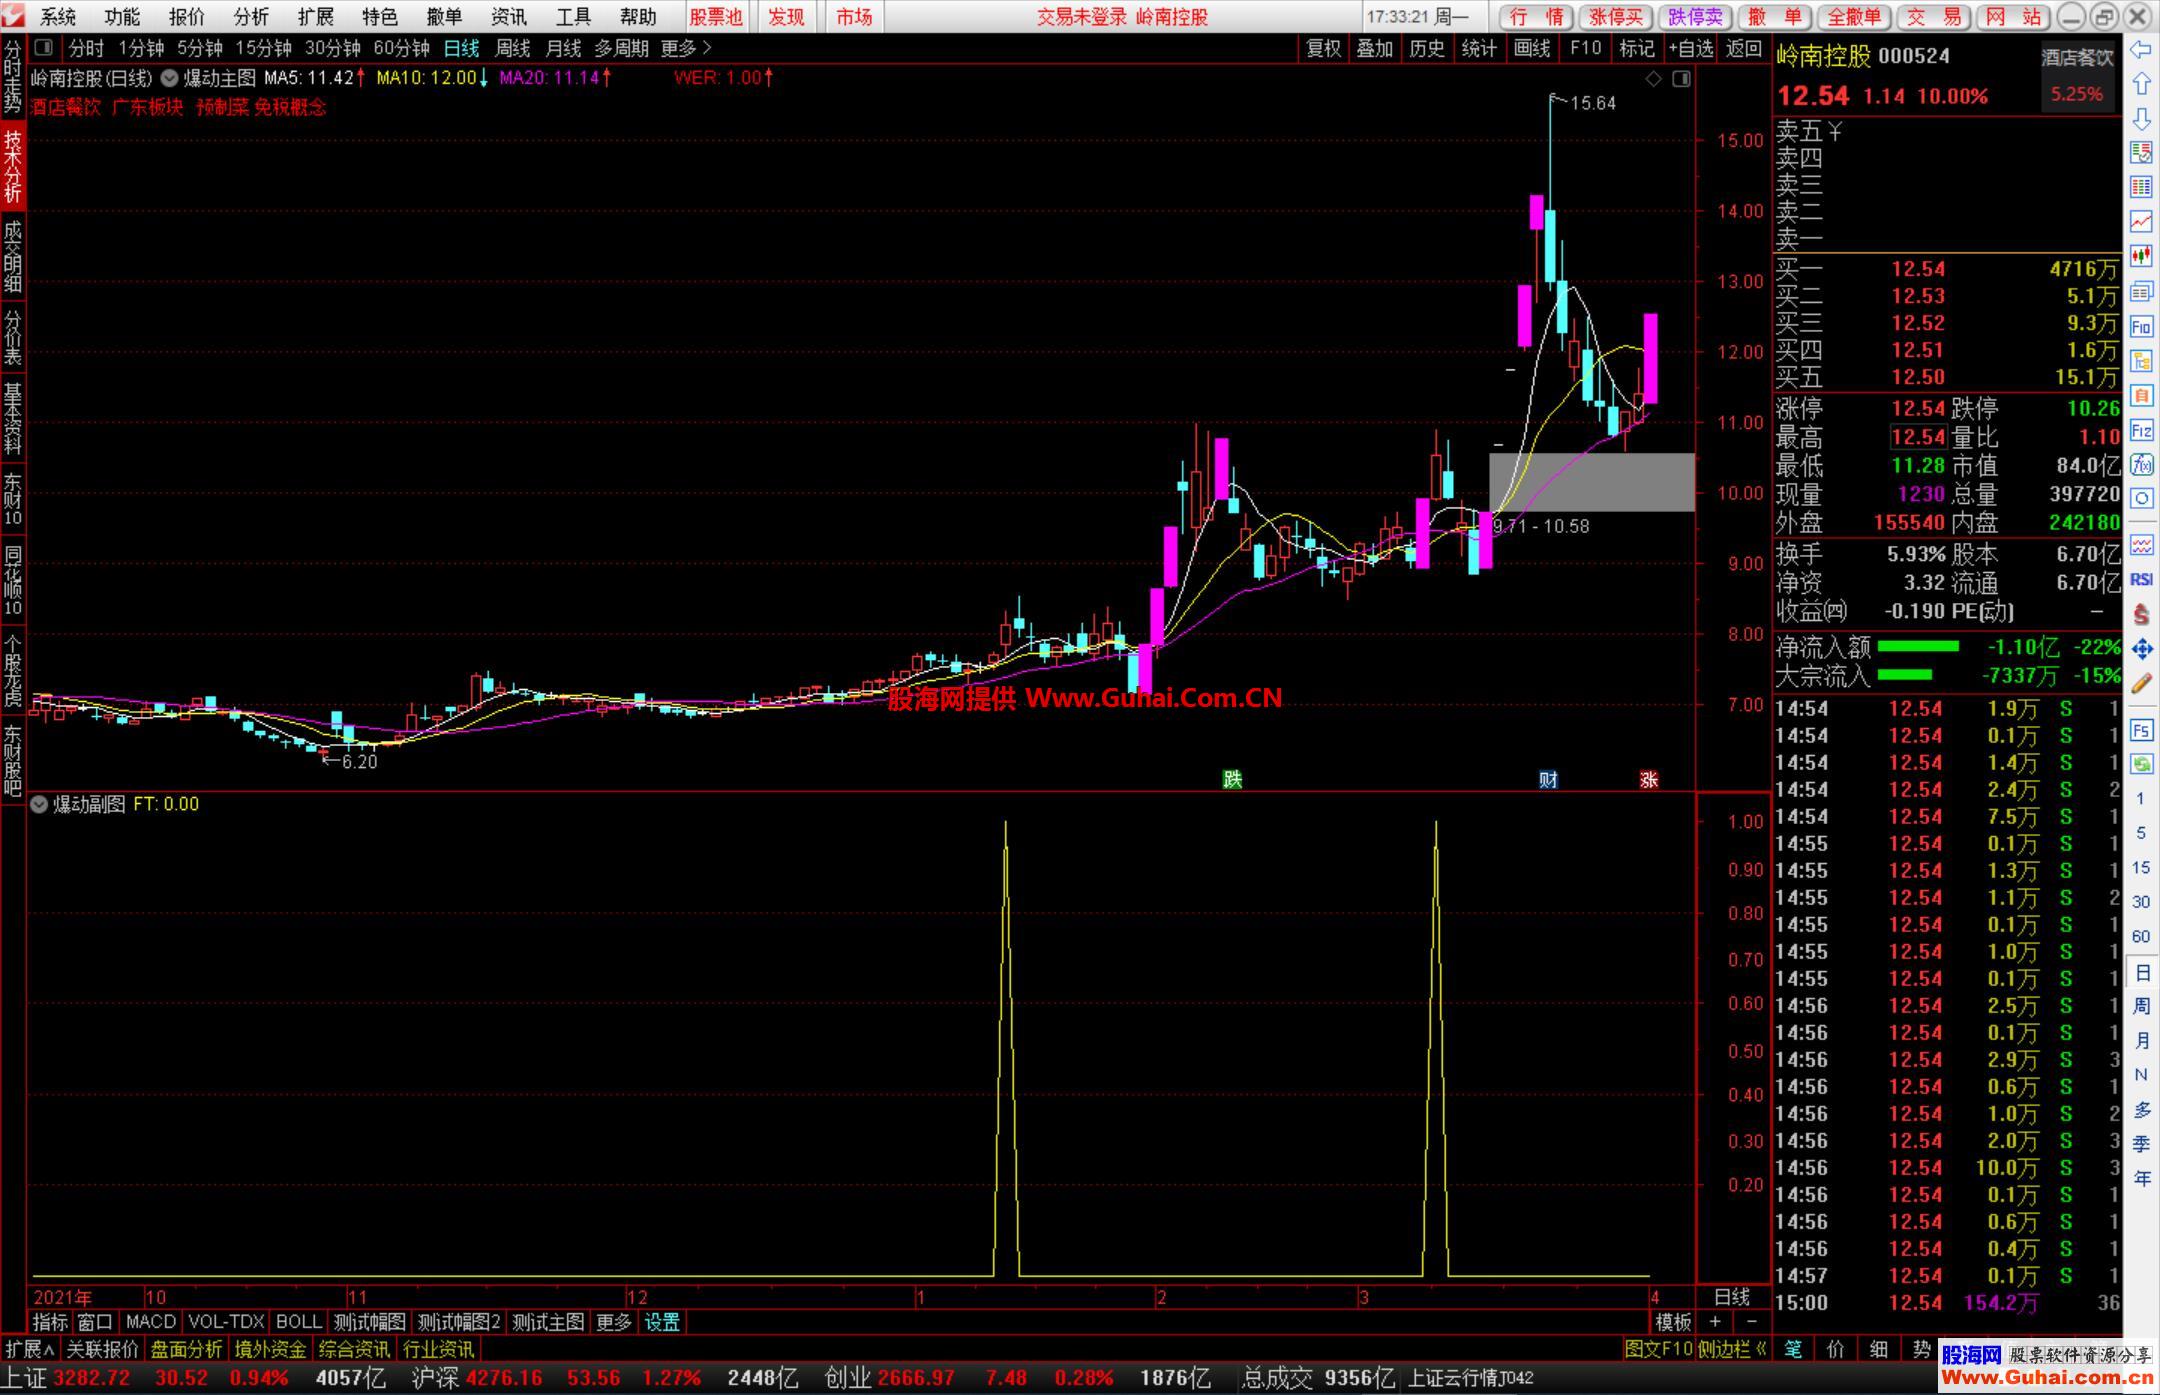Viewport: 2160px width, 1395px height.
Task: Click the FS icon in right toolbar
Action: tap(2141, 730)
